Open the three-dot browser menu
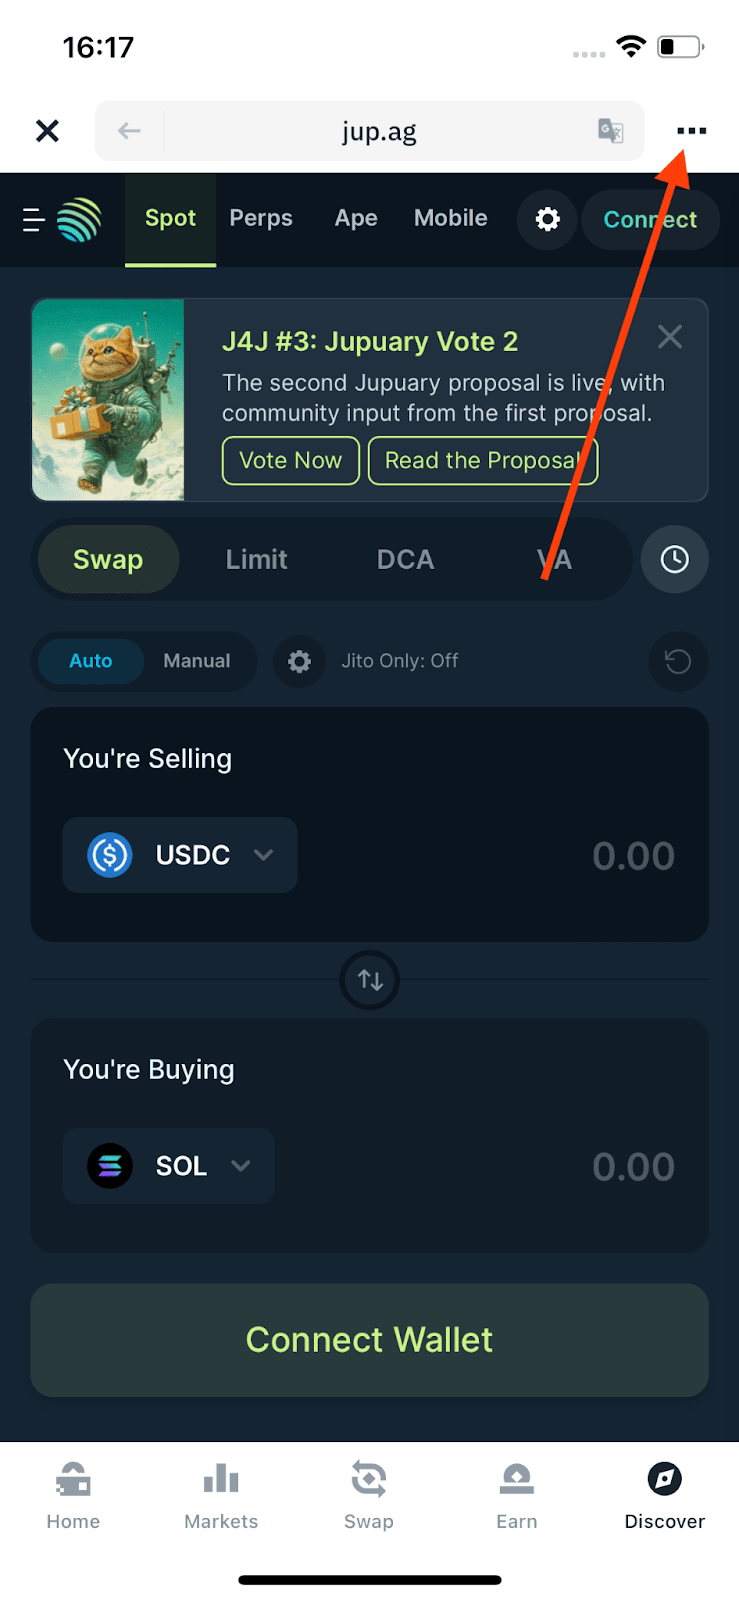 tap(691, 131)
